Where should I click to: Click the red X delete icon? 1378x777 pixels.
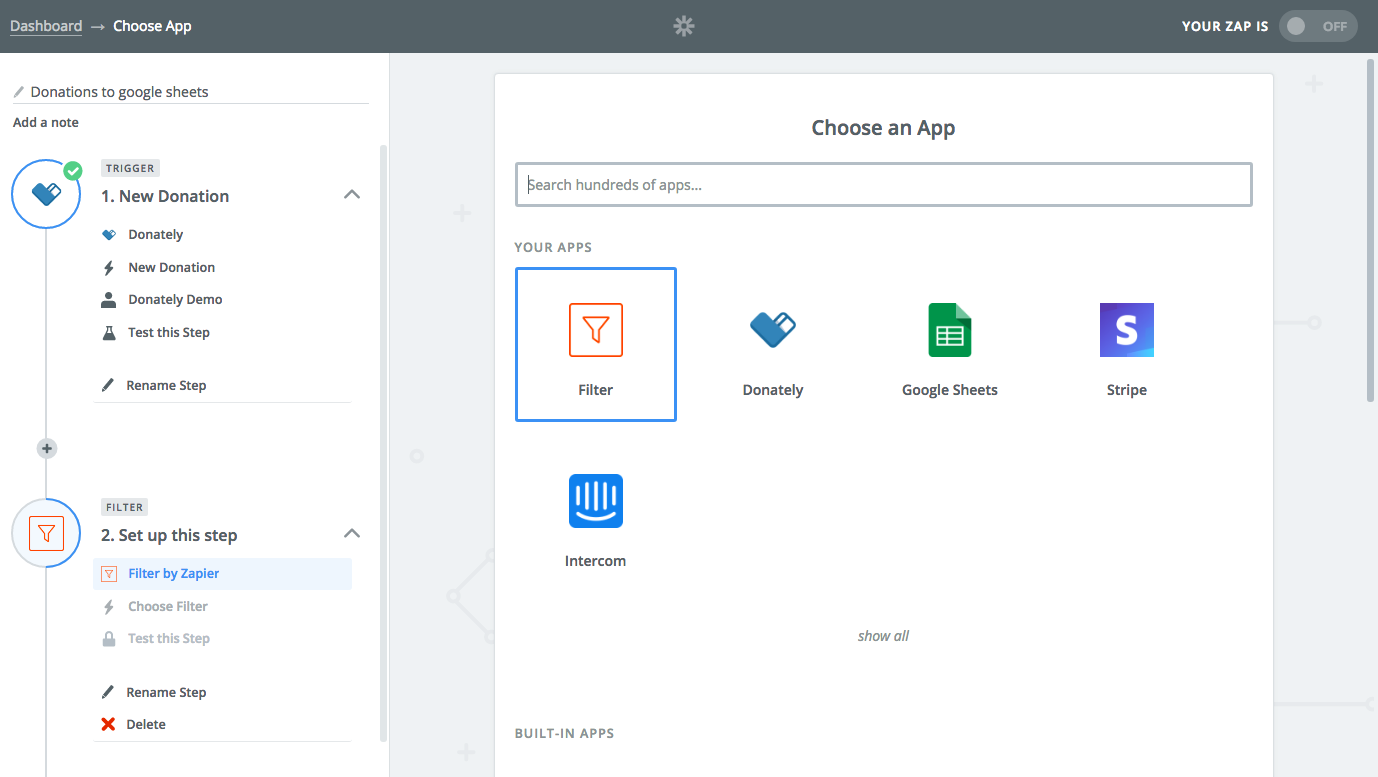coord(108,724)
